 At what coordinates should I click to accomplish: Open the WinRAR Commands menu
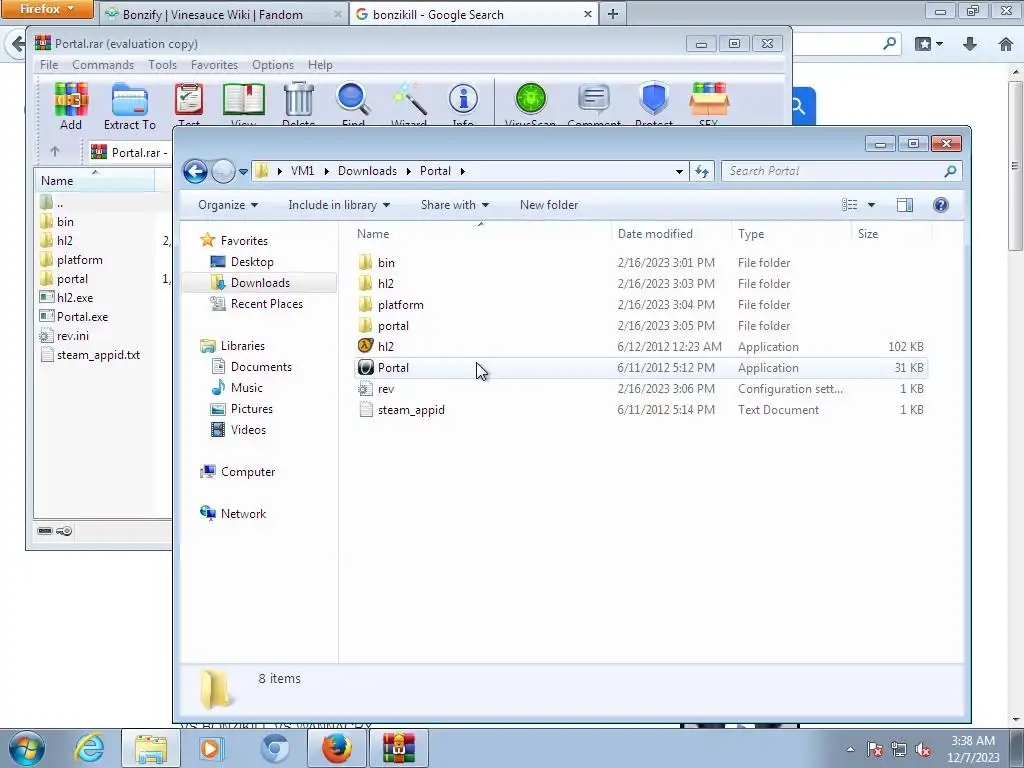103,65
